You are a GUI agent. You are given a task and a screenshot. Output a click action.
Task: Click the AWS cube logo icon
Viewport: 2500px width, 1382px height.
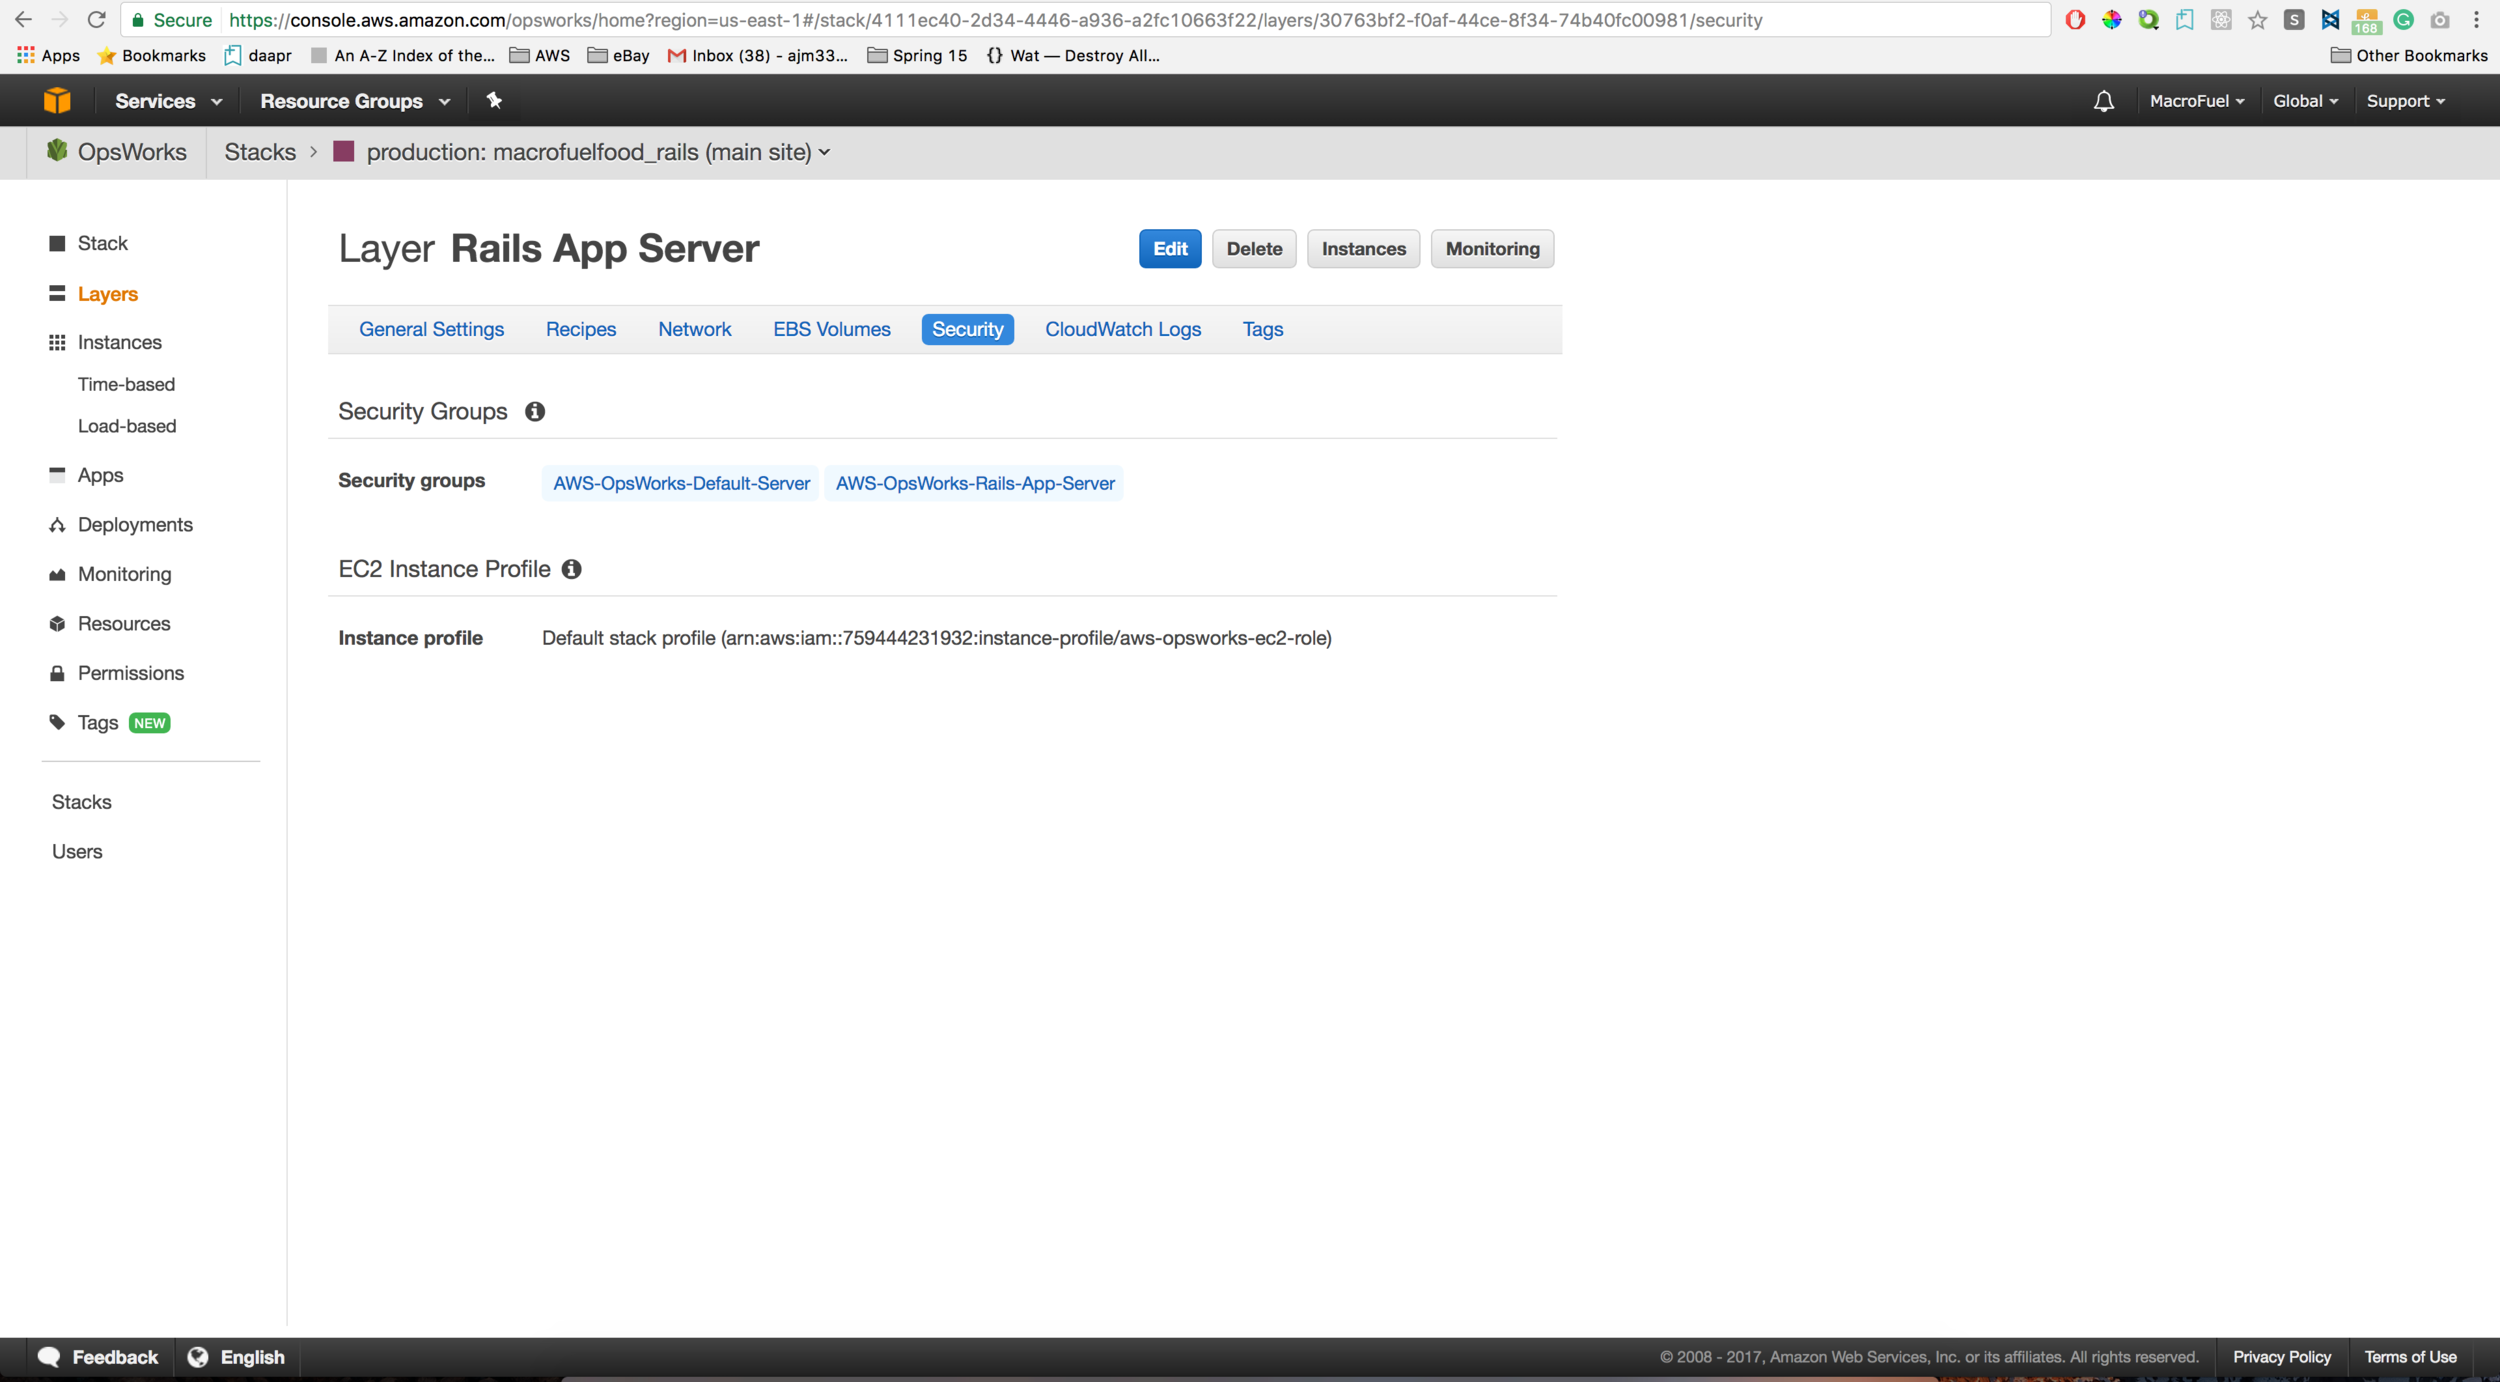[57, 100]
